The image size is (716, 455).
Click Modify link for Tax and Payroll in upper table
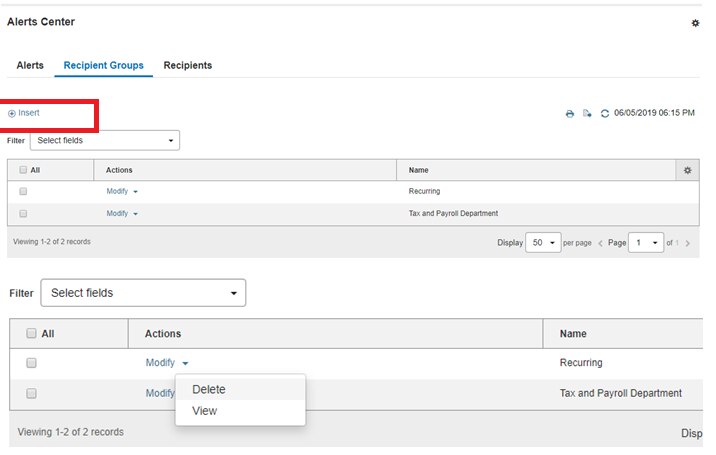coord(117,213)
